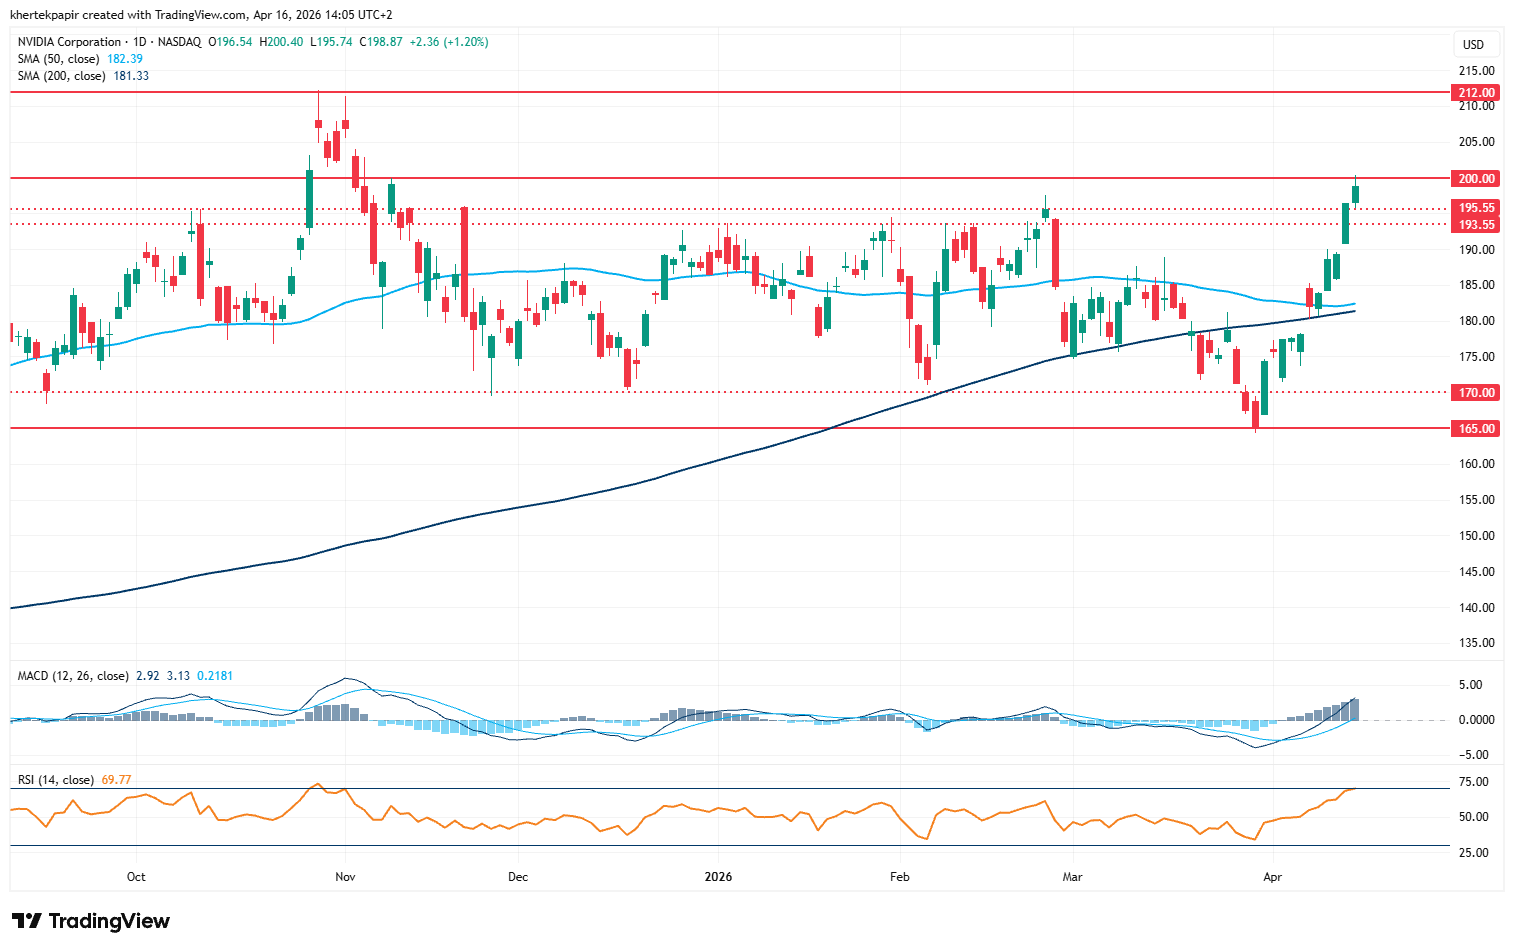Click the 193.55 dotted line price label
Screen dimensions: 1514x951
point(1476,225)
